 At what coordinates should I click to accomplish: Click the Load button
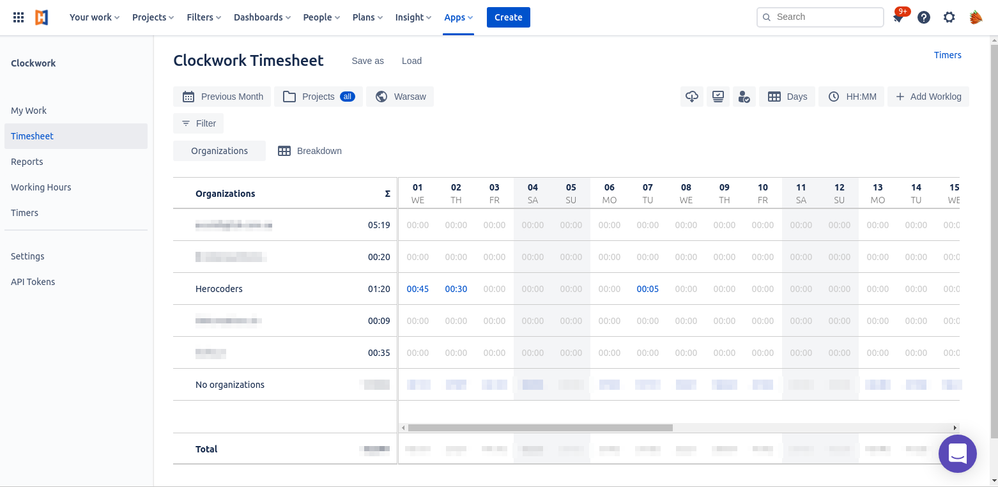(412, 61)
